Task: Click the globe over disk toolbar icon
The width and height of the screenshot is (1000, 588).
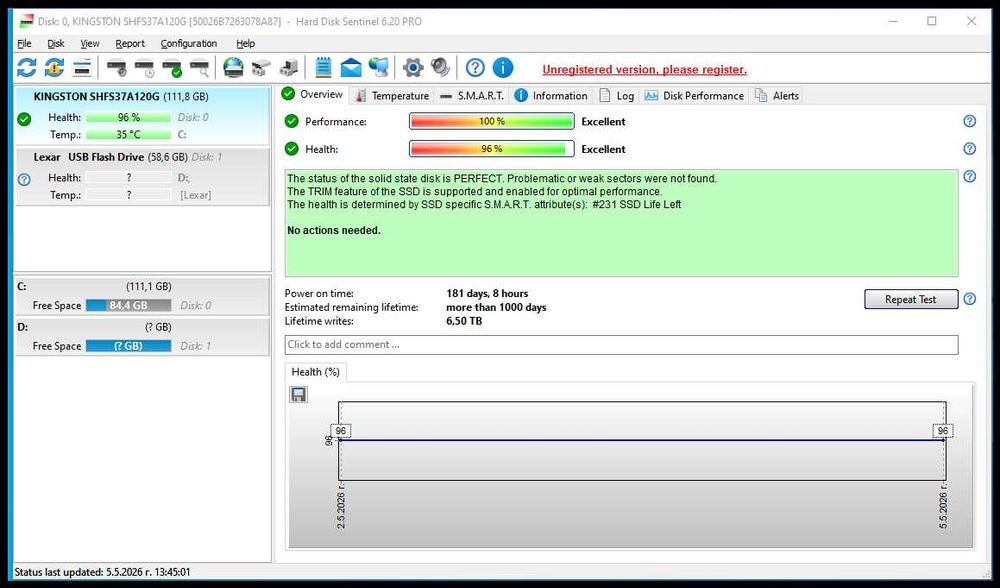Action: (233, 67)
